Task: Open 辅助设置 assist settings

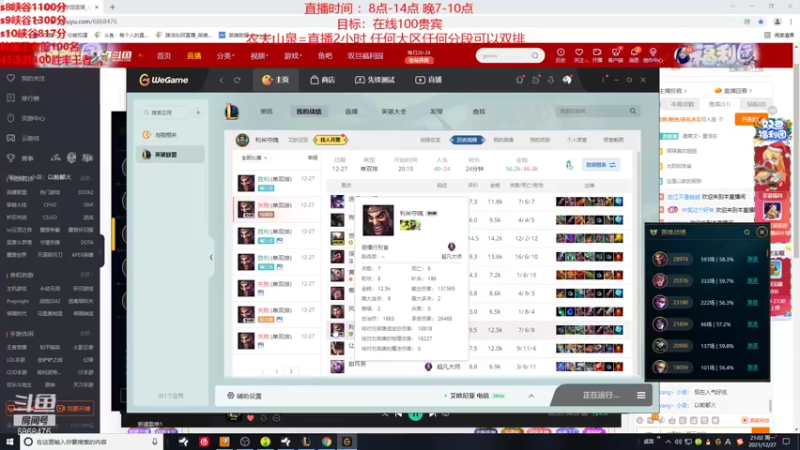Action: click(x=244, y=396)
